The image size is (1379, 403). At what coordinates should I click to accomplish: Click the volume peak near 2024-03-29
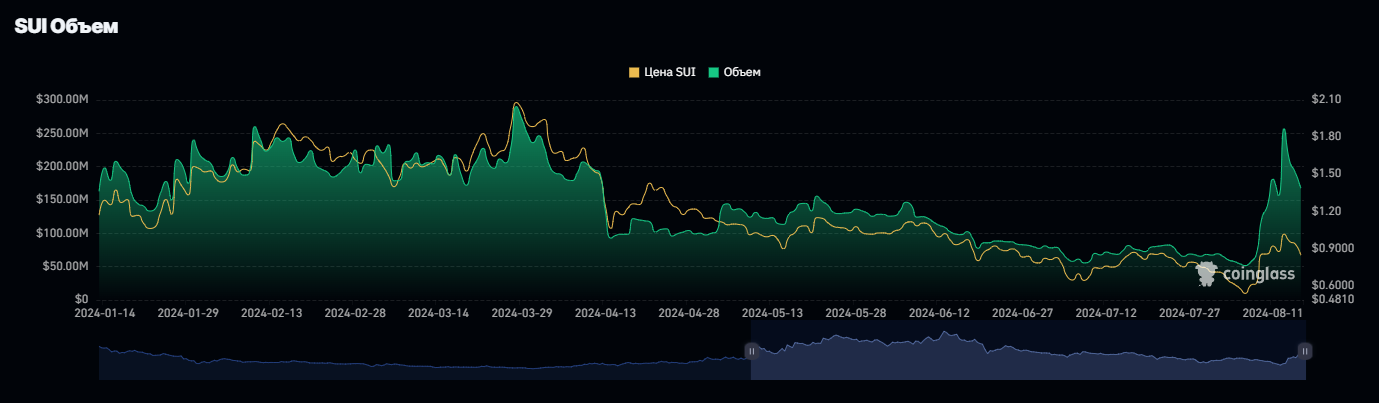coord(517,107)
